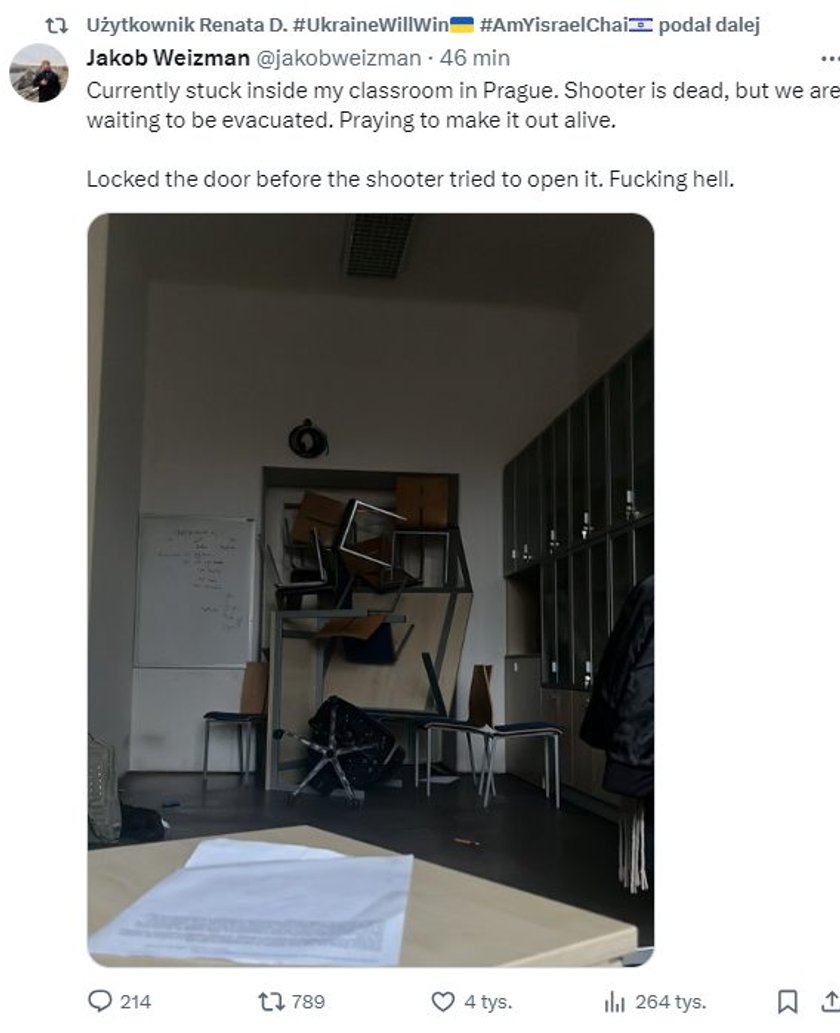Image resolution: width=840 pixels, height=1033 pixels.
Task: Open the 46 min timestamp link
Action: pyautogui.click(x=474, y=58)
